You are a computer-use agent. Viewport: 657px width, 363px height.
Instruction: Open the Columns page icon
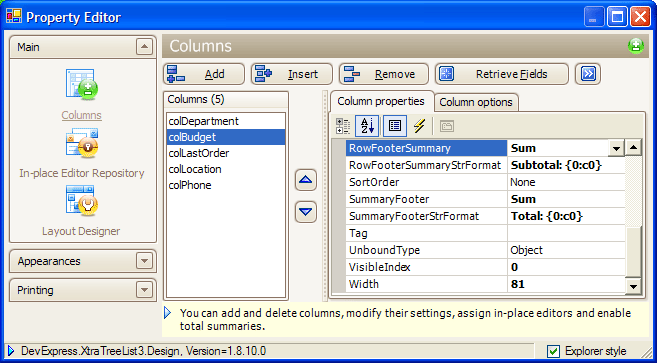[x=82, y=84]
